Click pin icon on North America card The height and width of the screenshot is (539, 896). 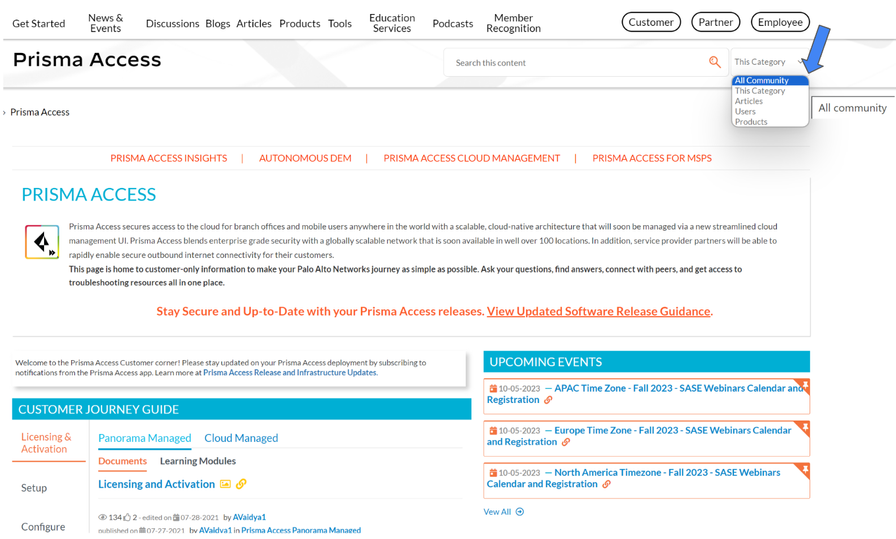(x=805, y=469)
